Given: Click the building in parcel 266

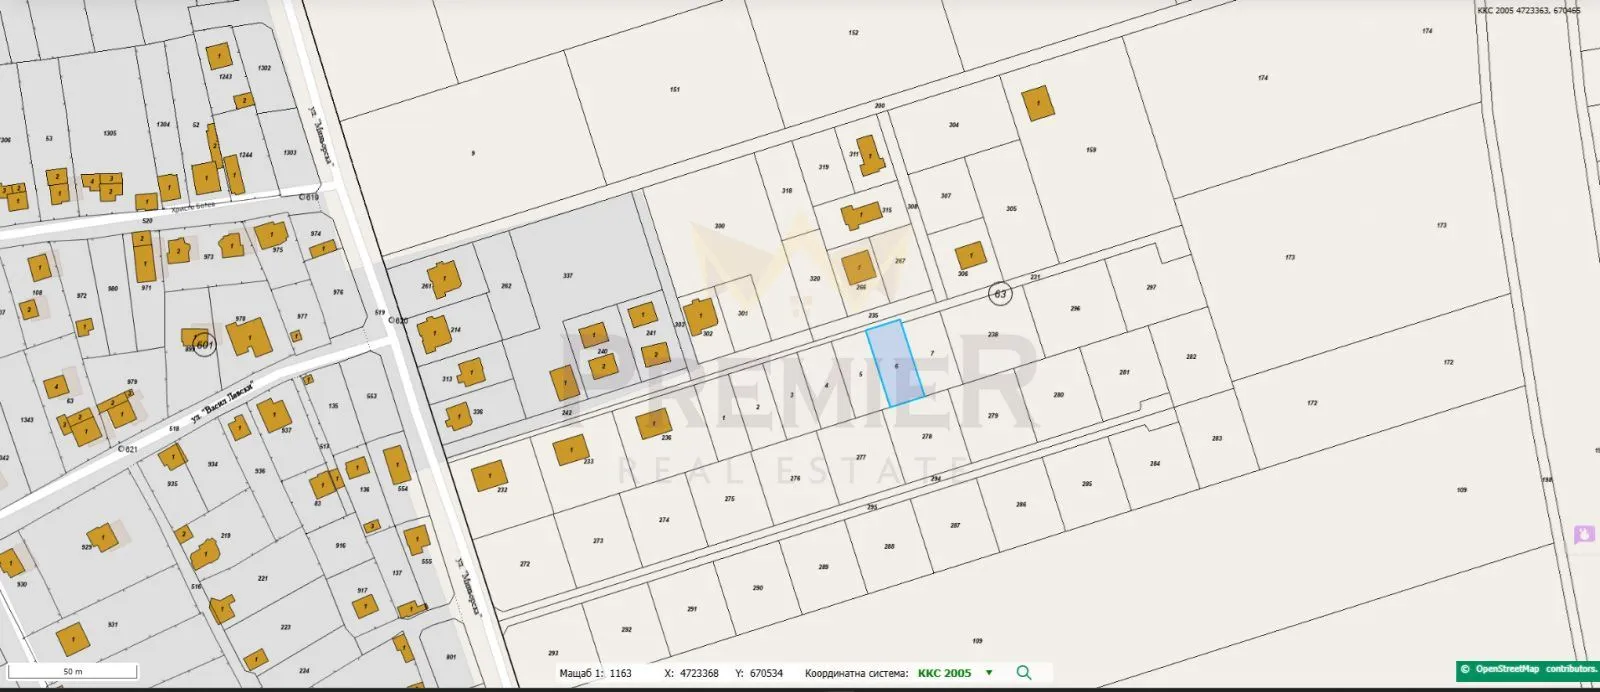Looking at the screenshot, I should coord(858,269).
